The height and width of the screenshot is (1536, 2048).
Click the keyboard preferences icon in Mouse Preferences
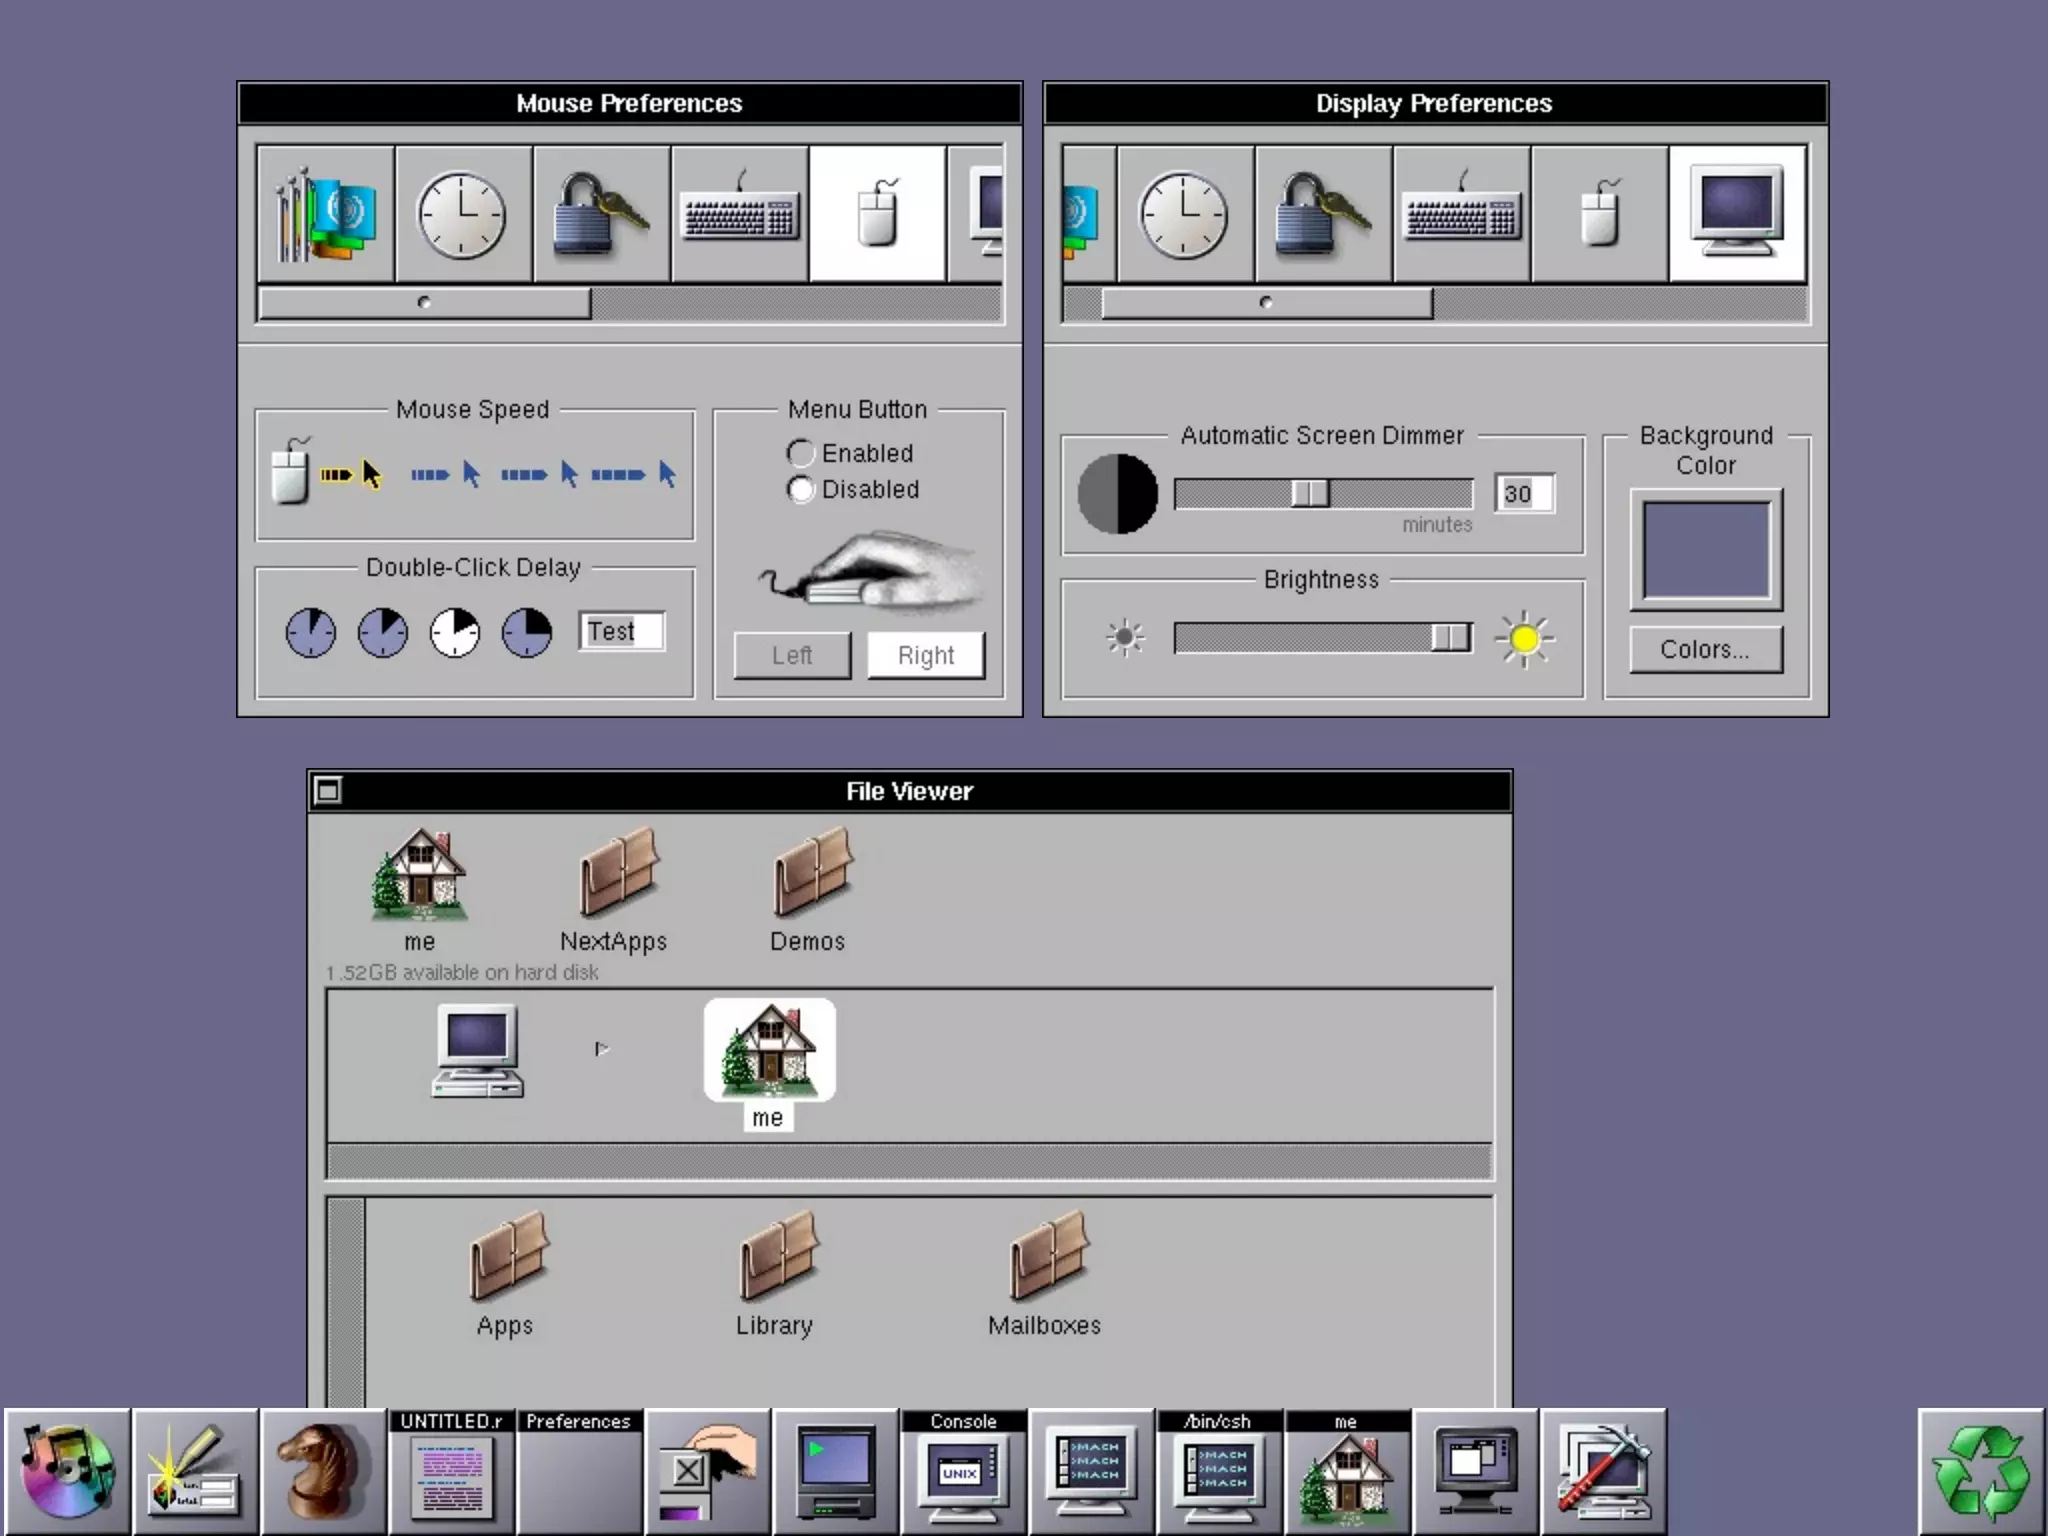click(740, 214)
